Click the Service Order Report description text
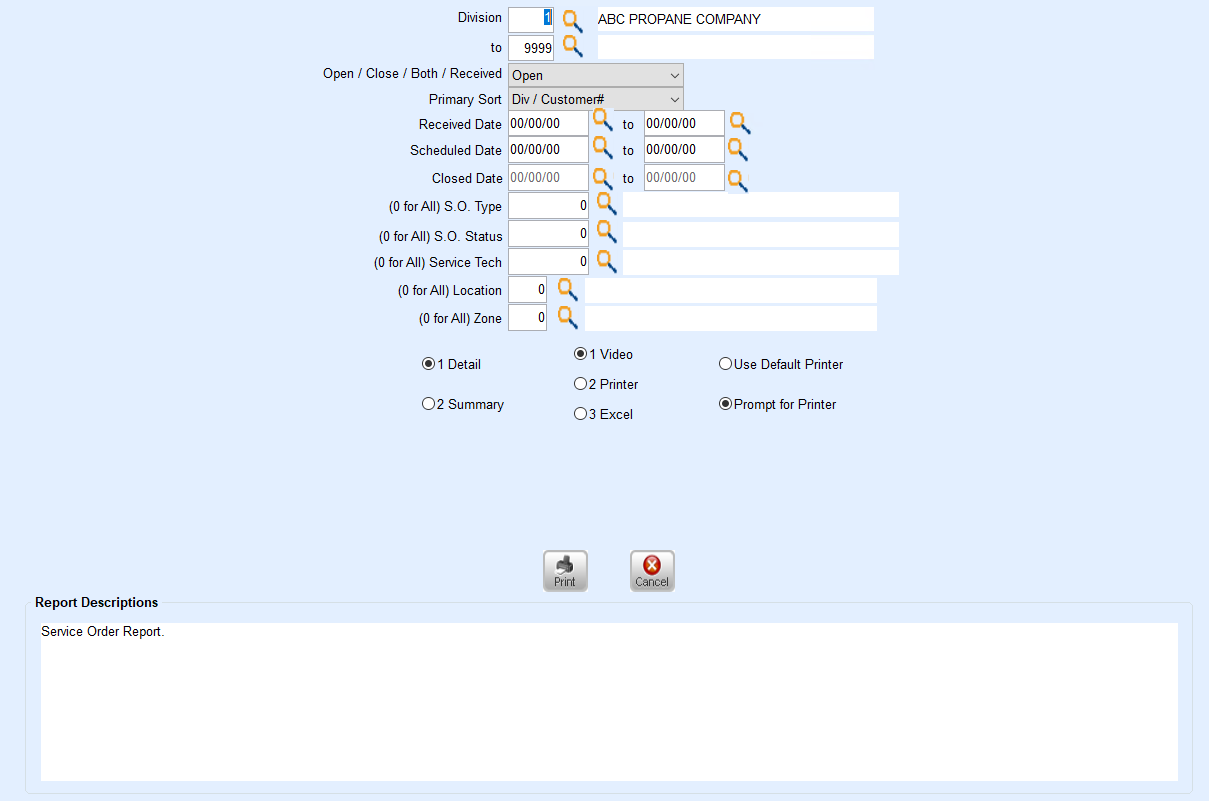The height and width of the screenshot is (801, 1209). coord(102,632)
